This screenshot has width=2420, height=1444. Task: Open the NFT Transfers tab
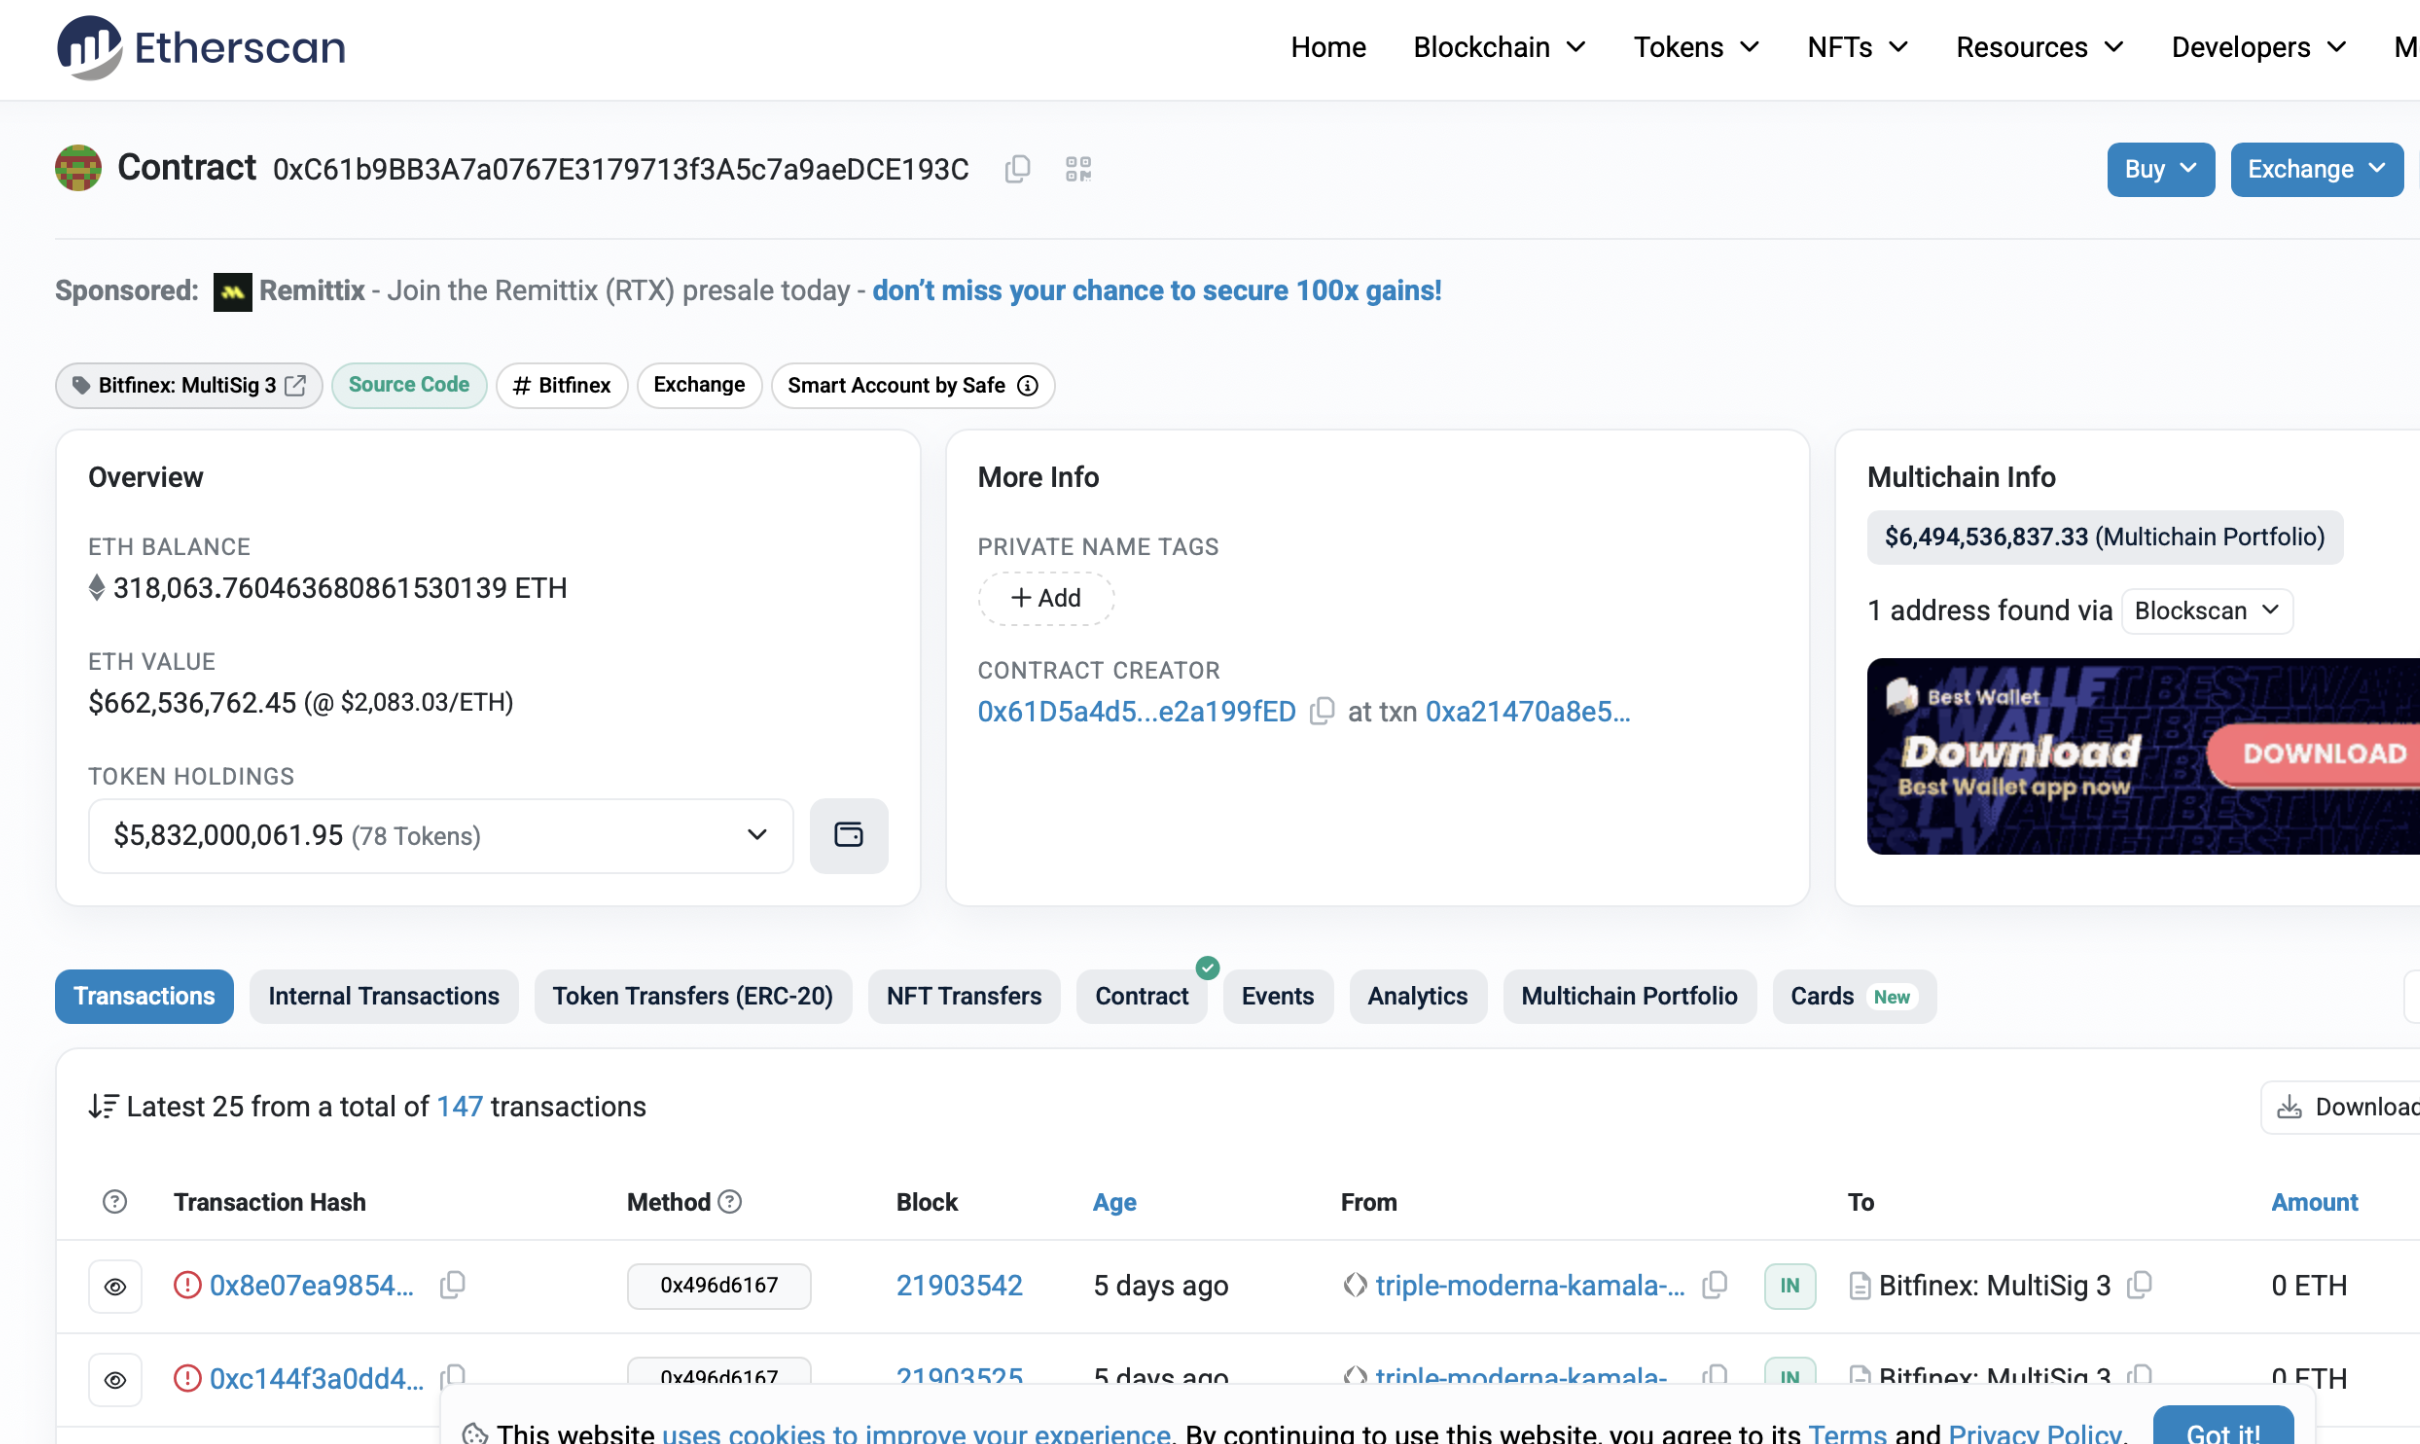pos(963,995)
